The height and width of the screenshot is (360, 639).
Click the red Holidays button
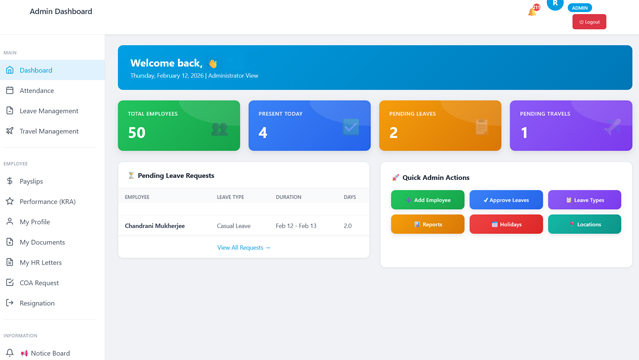(x=506, y=224)
